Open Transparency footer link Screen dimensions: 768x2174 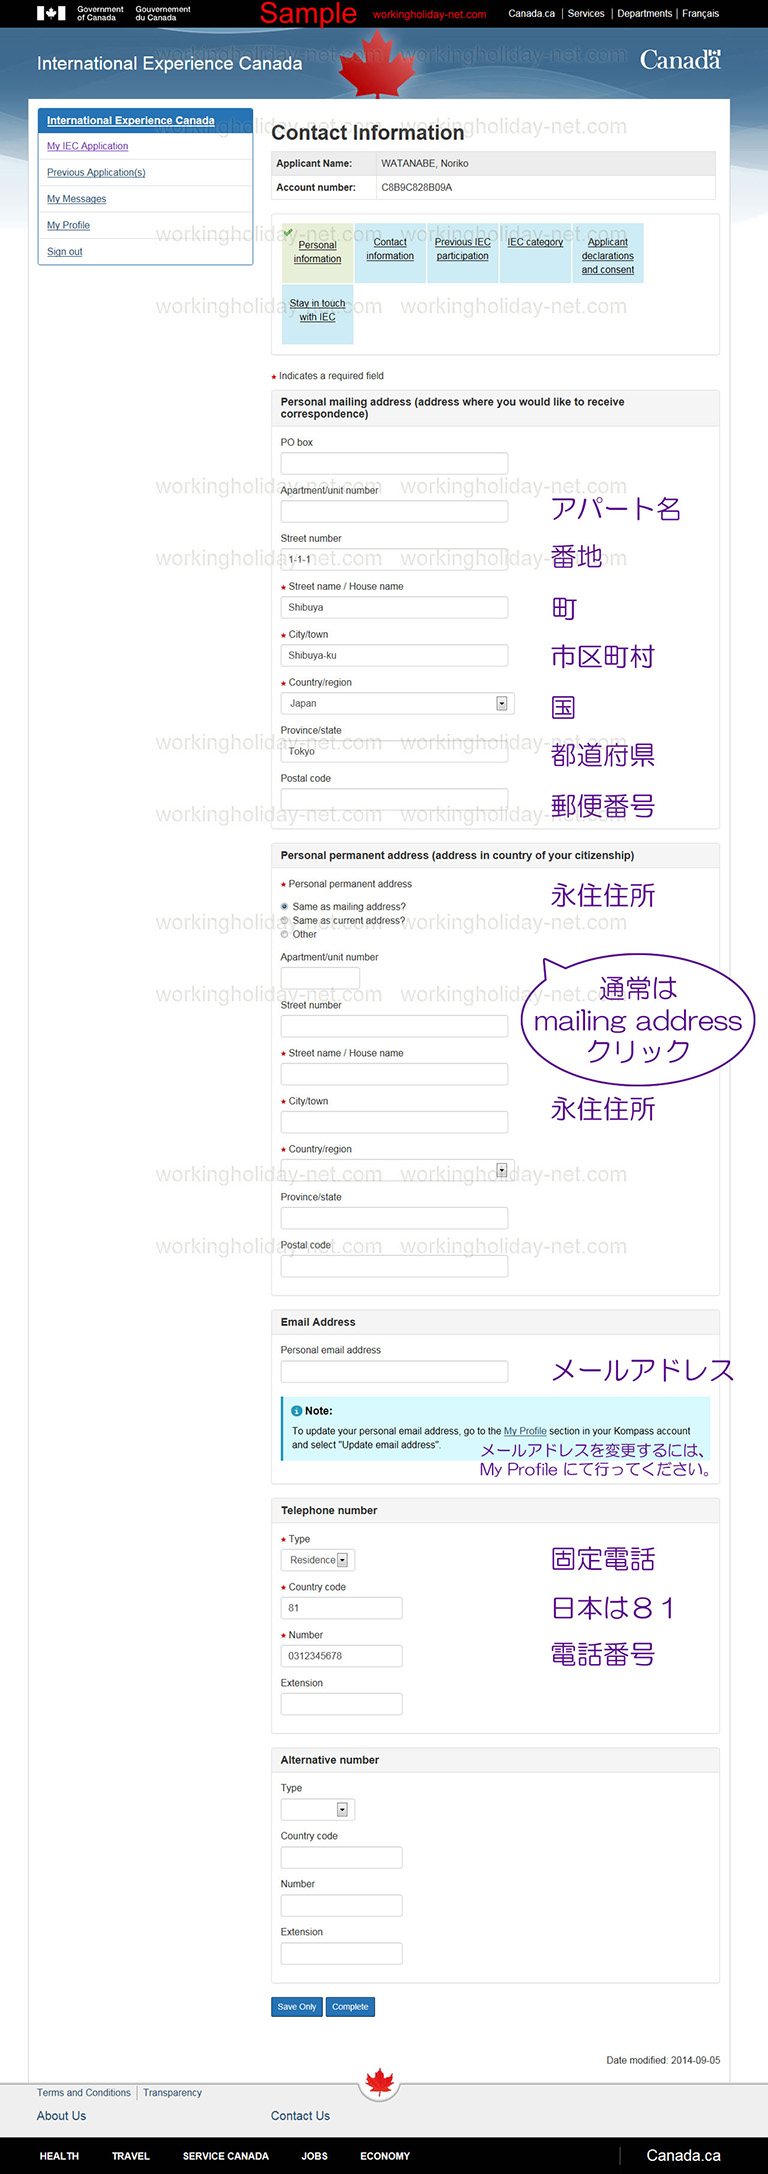172,2092
